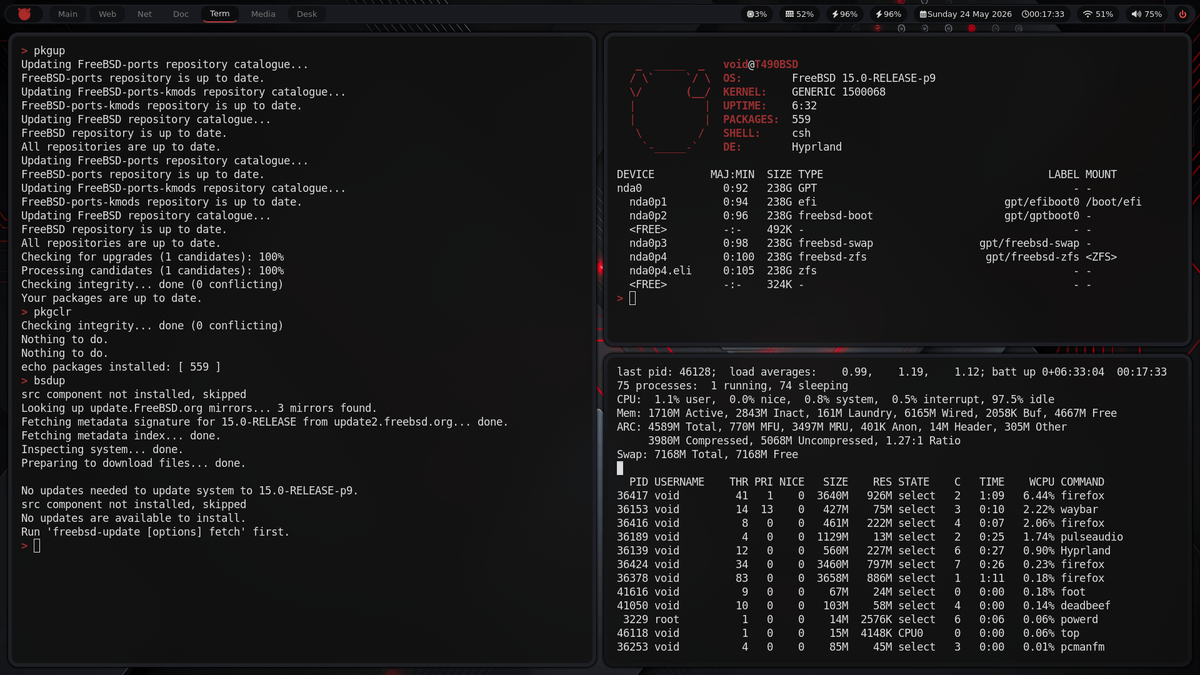Screen dimensions: 1200x675
Task: Click 'Preparing to download files... done.'
Action: (133, 464)
